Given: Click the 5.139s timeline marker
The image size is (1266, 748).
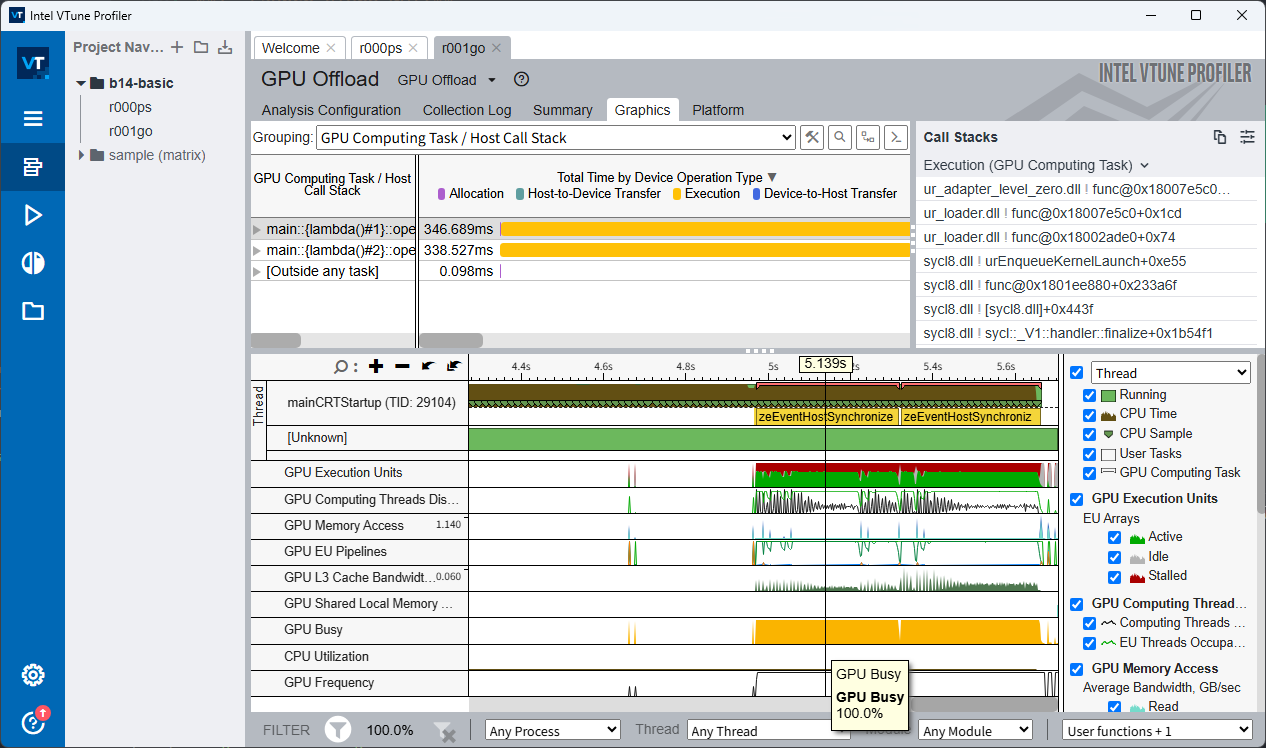Looking at the screenshot, I should 825,364.
